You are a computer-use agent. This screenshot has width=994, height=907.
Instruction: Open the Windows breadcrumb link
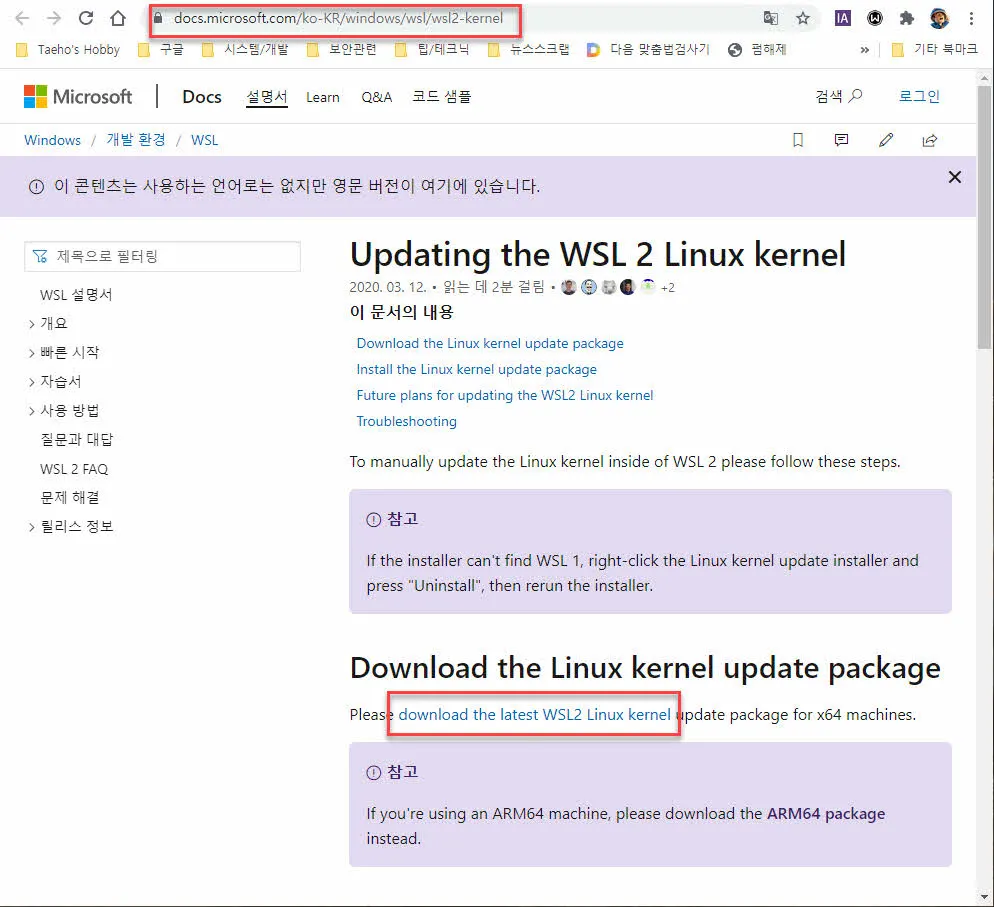(53, 140)
